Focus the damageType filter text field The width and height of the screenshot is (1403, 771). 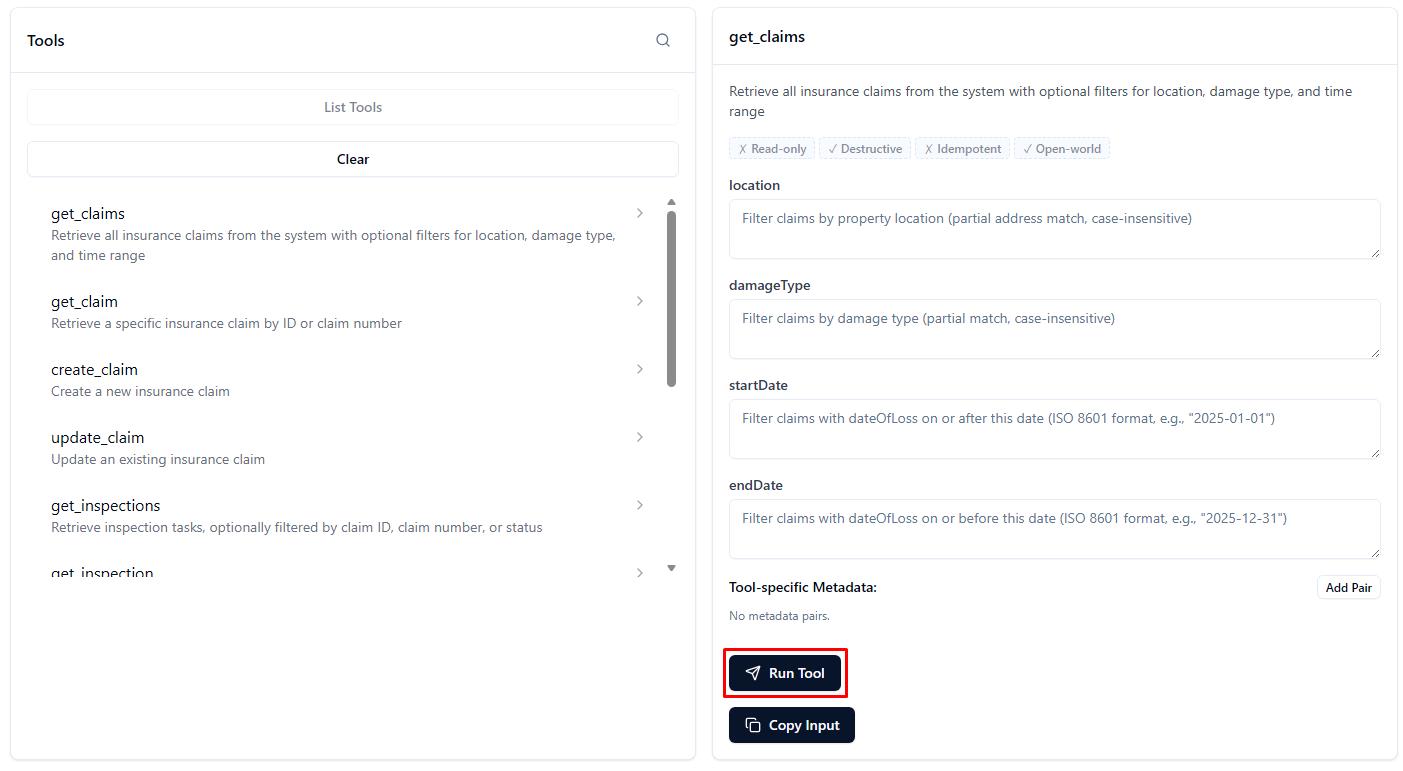pos(1054,329)
